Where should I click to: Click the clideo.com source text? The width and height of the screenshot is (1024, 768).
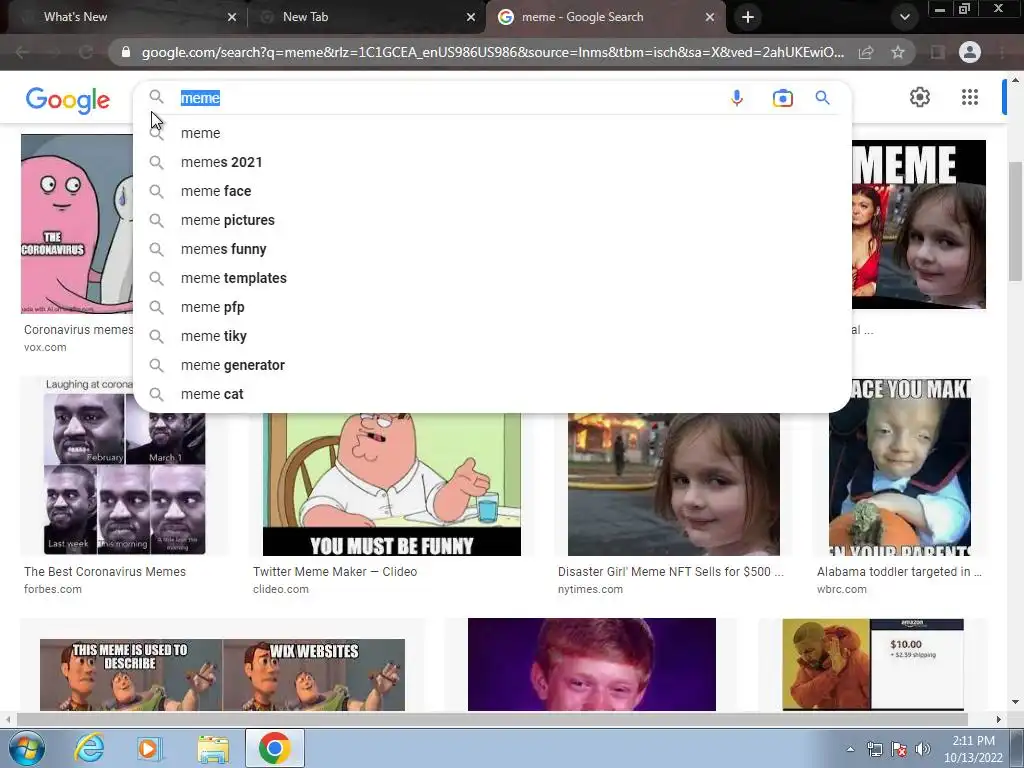click(281, 589)
